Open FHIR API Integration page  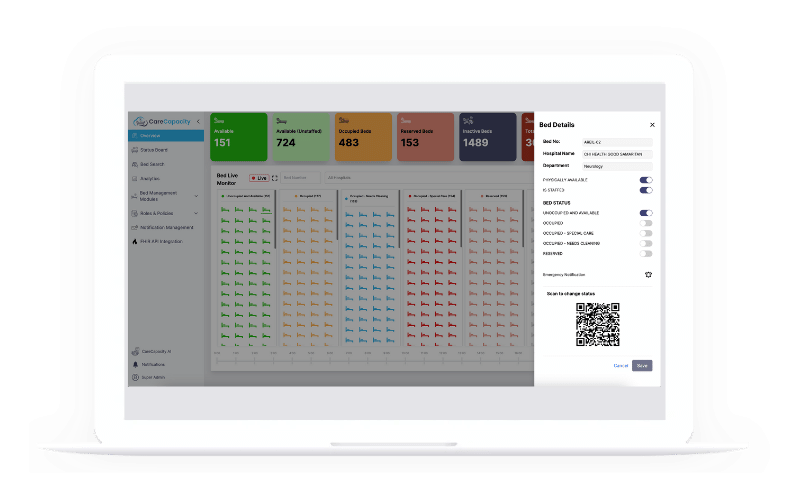click(160, 241)
